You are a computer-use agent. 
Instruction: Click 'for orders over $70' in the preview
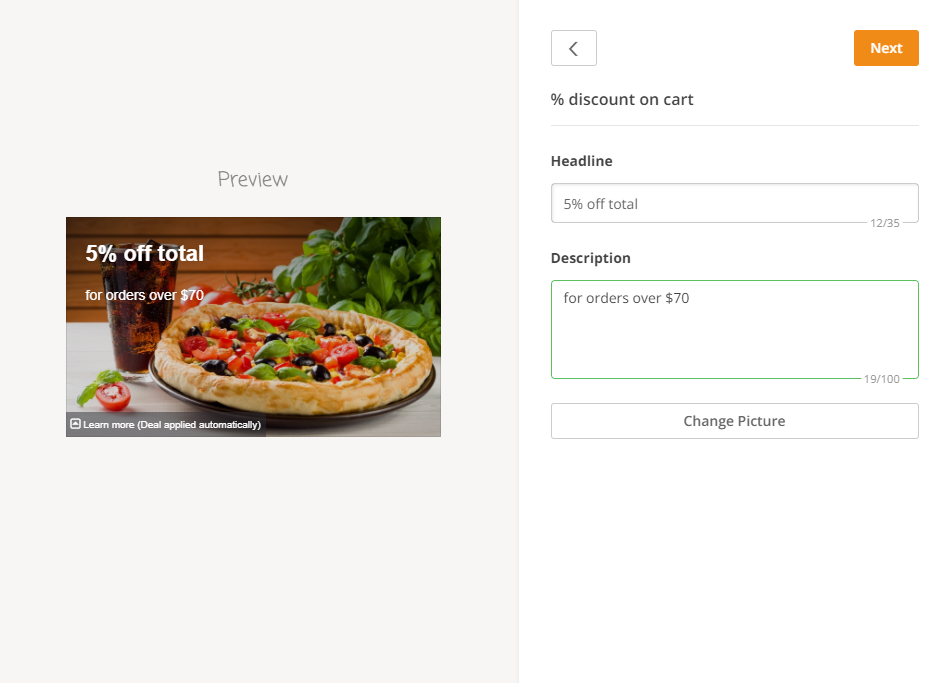coord(144,295)
